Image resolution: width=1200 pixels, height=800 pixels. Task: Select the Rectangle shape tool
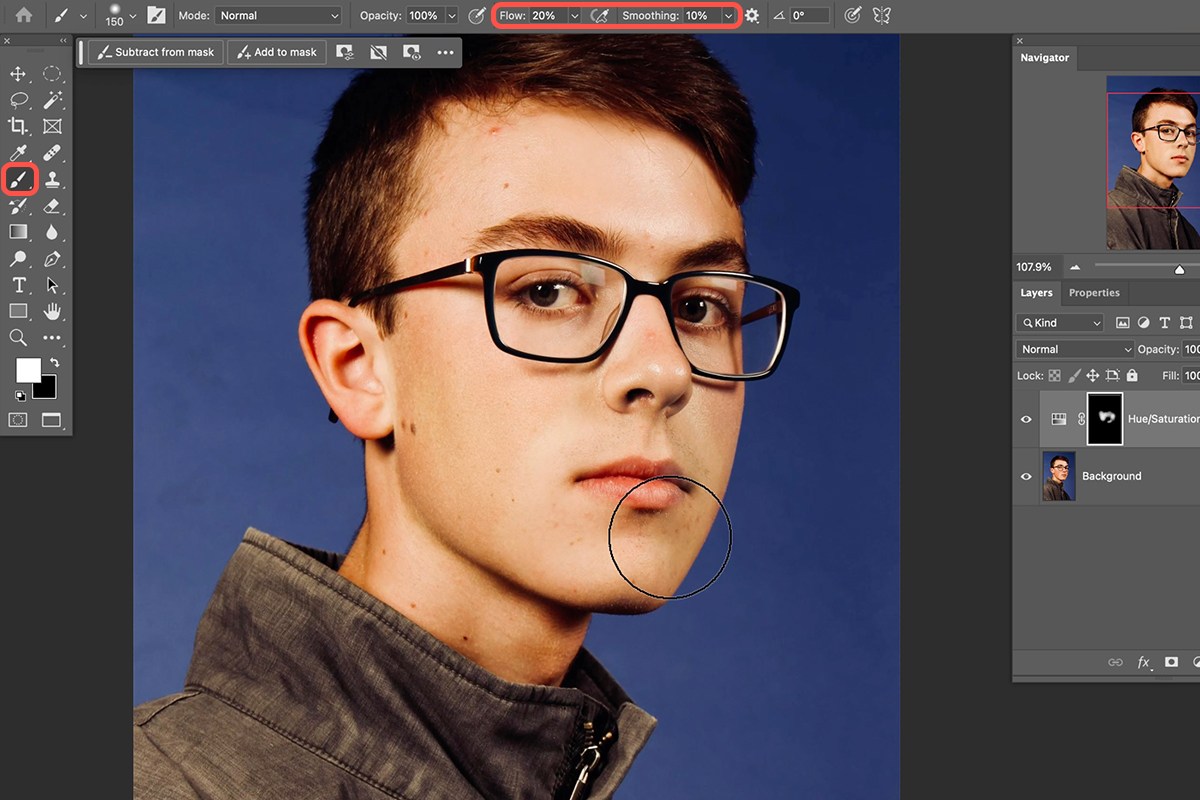pos(18,311)
